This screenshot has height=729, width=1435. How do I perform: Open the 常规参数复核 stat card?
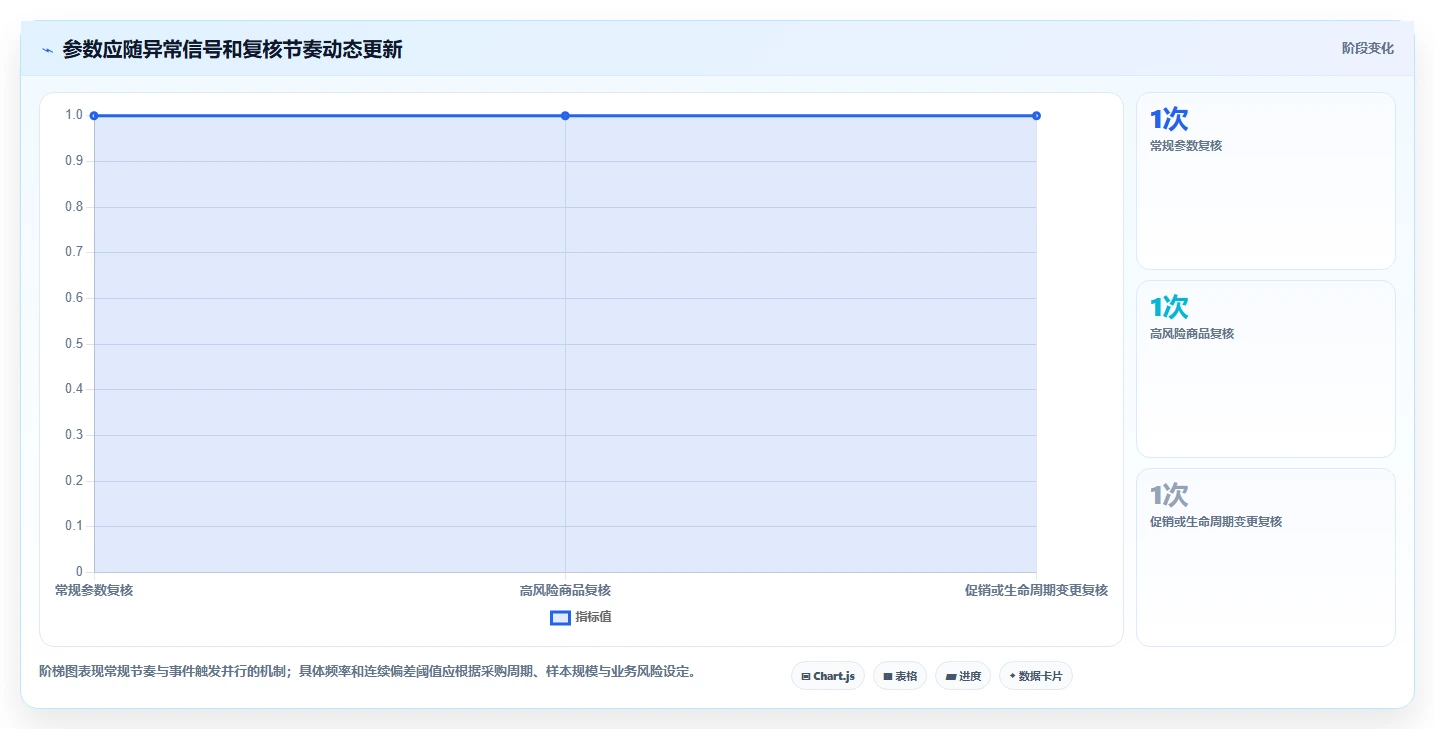[x=1265, y=181]
